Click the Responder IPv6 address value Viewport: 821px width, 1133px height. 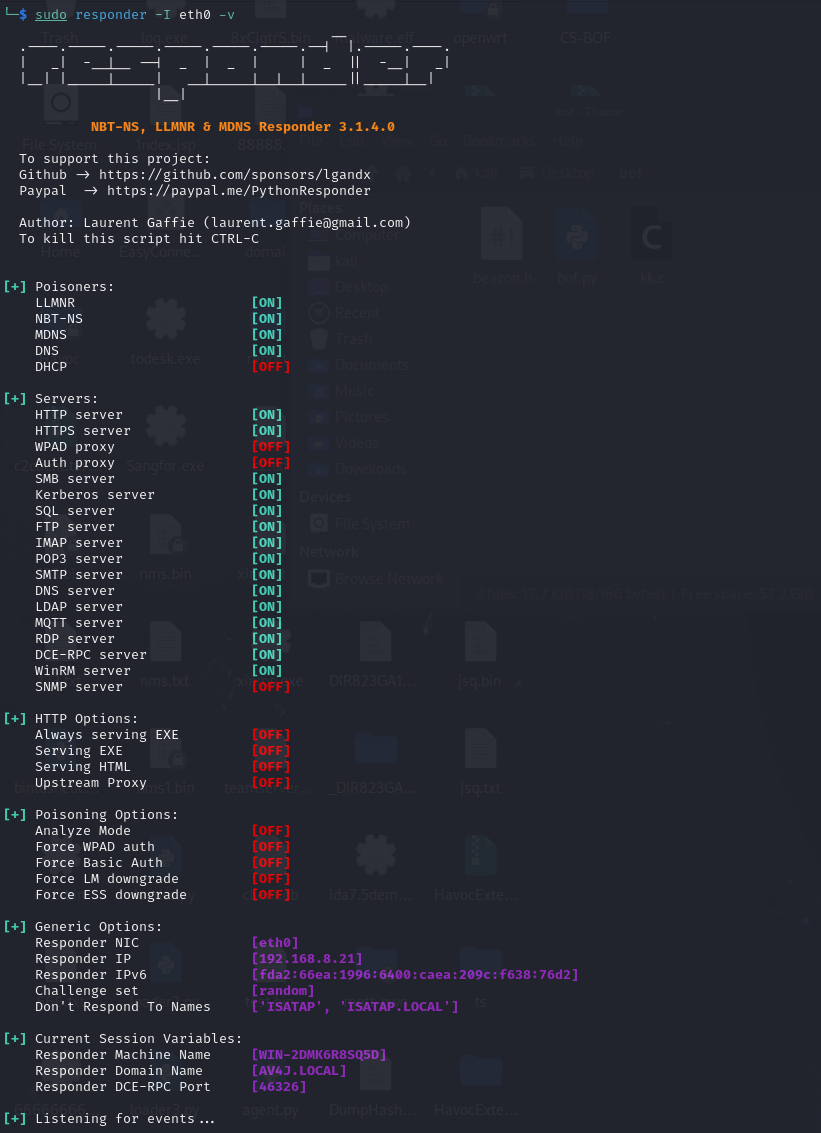[415, 975]
